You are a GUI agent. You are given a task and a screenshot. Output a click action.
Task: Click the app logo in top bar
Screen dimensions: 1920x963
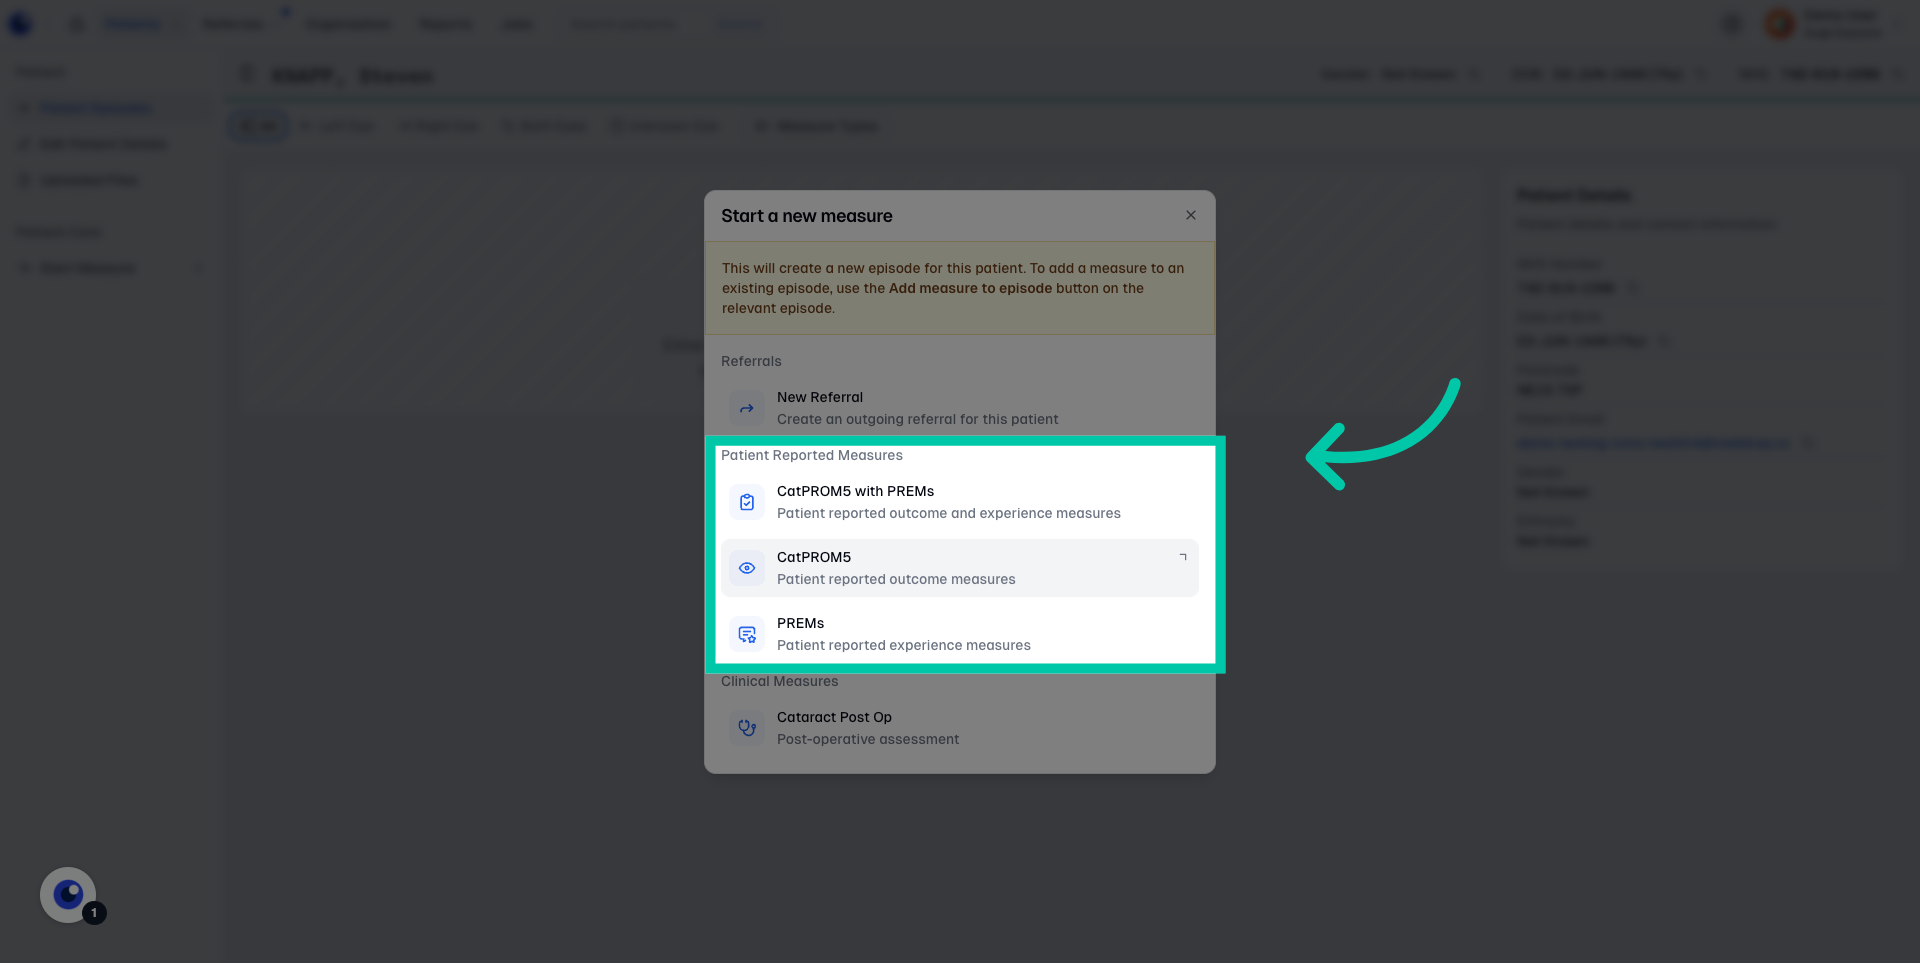pos(20,24)
